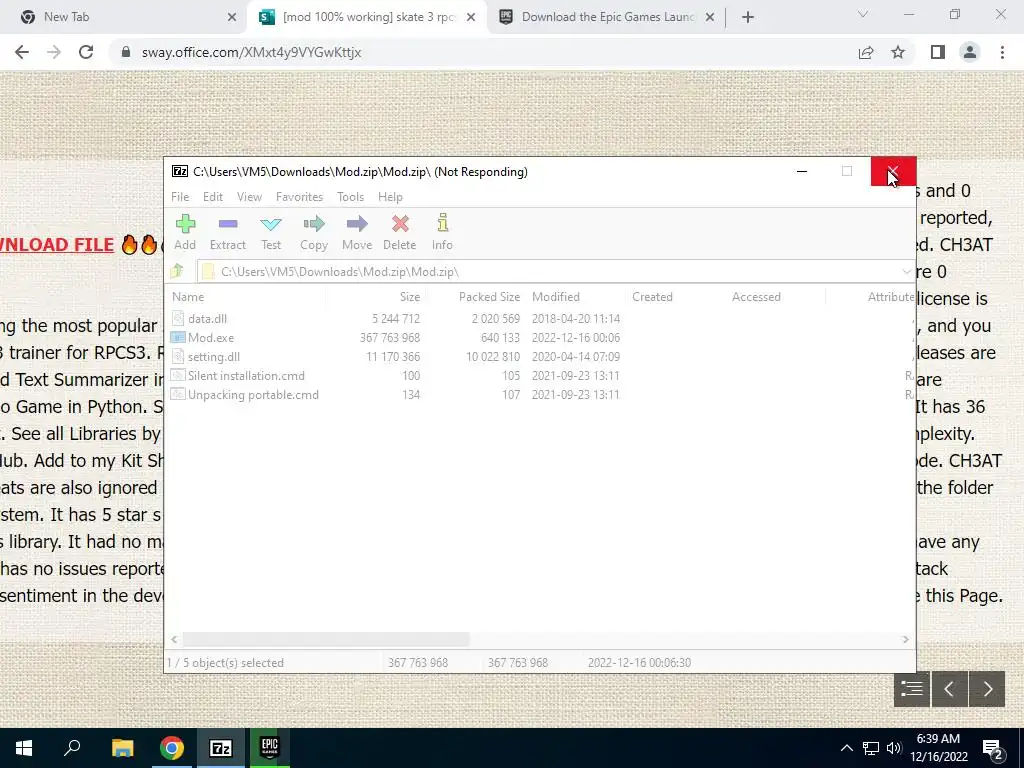Sort by Size column header
The width and height of the screenshot is (1024, 768).
click(x=376, y=296)
